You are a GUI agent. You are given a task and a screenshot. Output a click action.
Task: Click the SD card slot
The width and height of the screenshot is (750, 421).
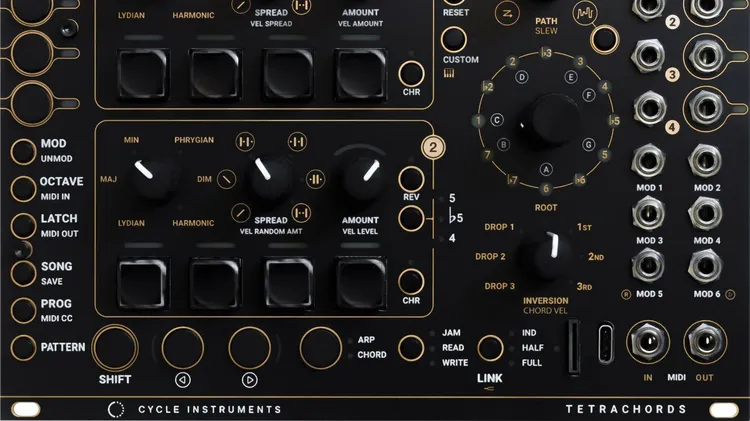[574, 347]
